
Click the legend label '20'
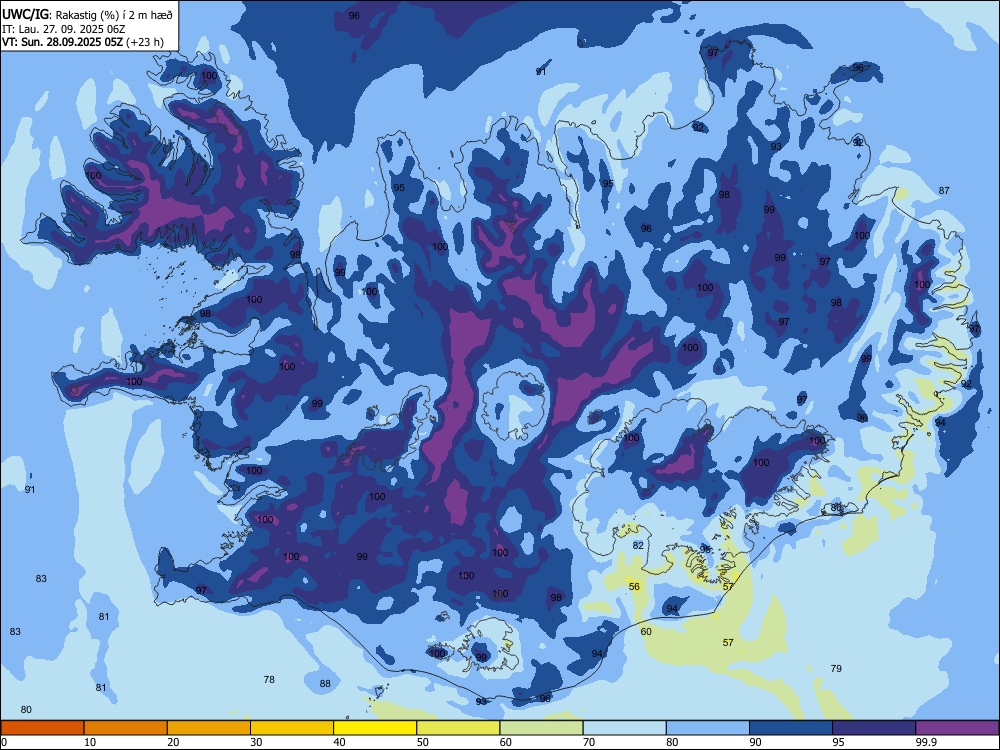(173, 742)
